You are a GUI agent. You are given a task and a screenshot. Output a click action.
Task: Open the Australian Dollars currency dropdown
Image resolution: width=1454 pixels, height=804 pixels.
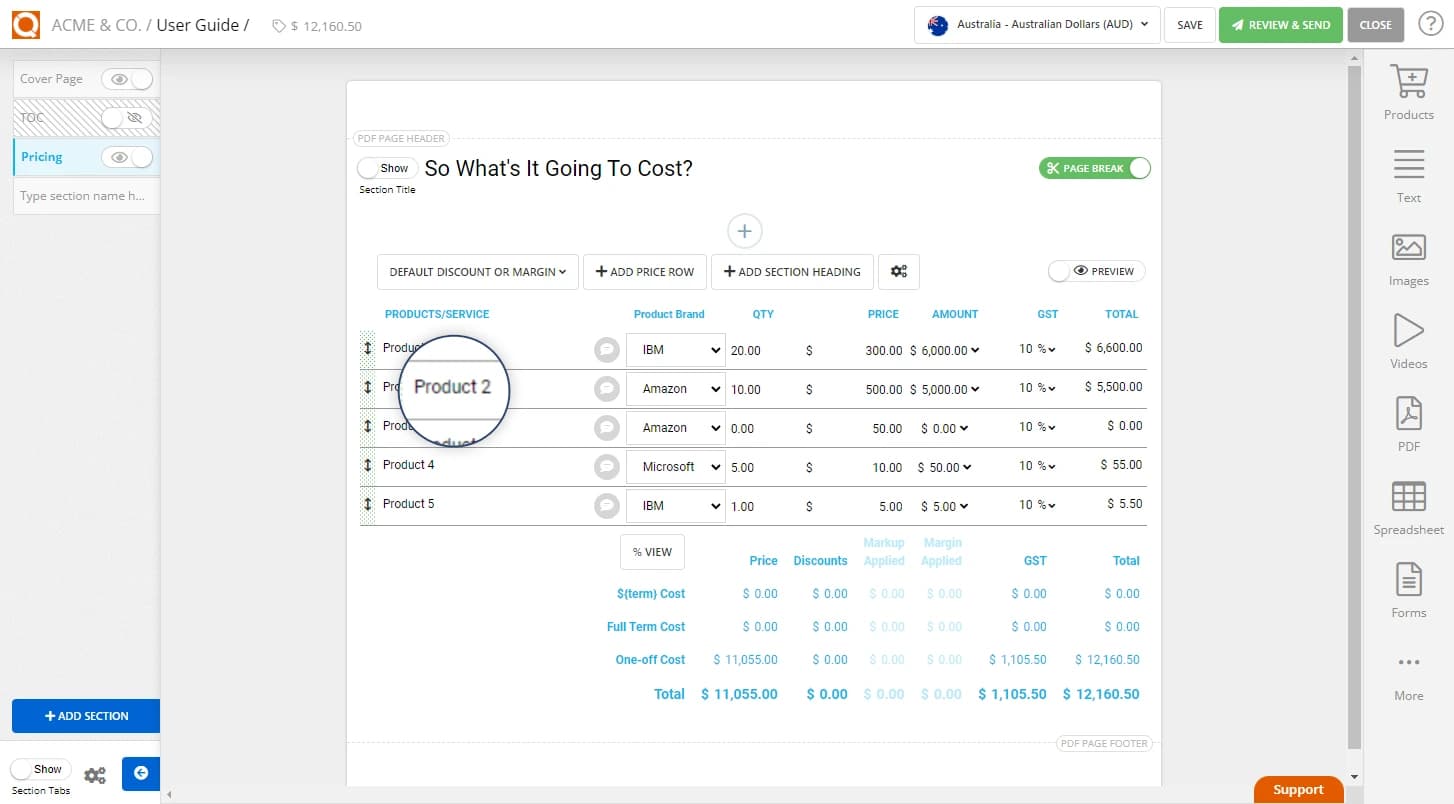pyautogui.click(x=1036, y=25)
